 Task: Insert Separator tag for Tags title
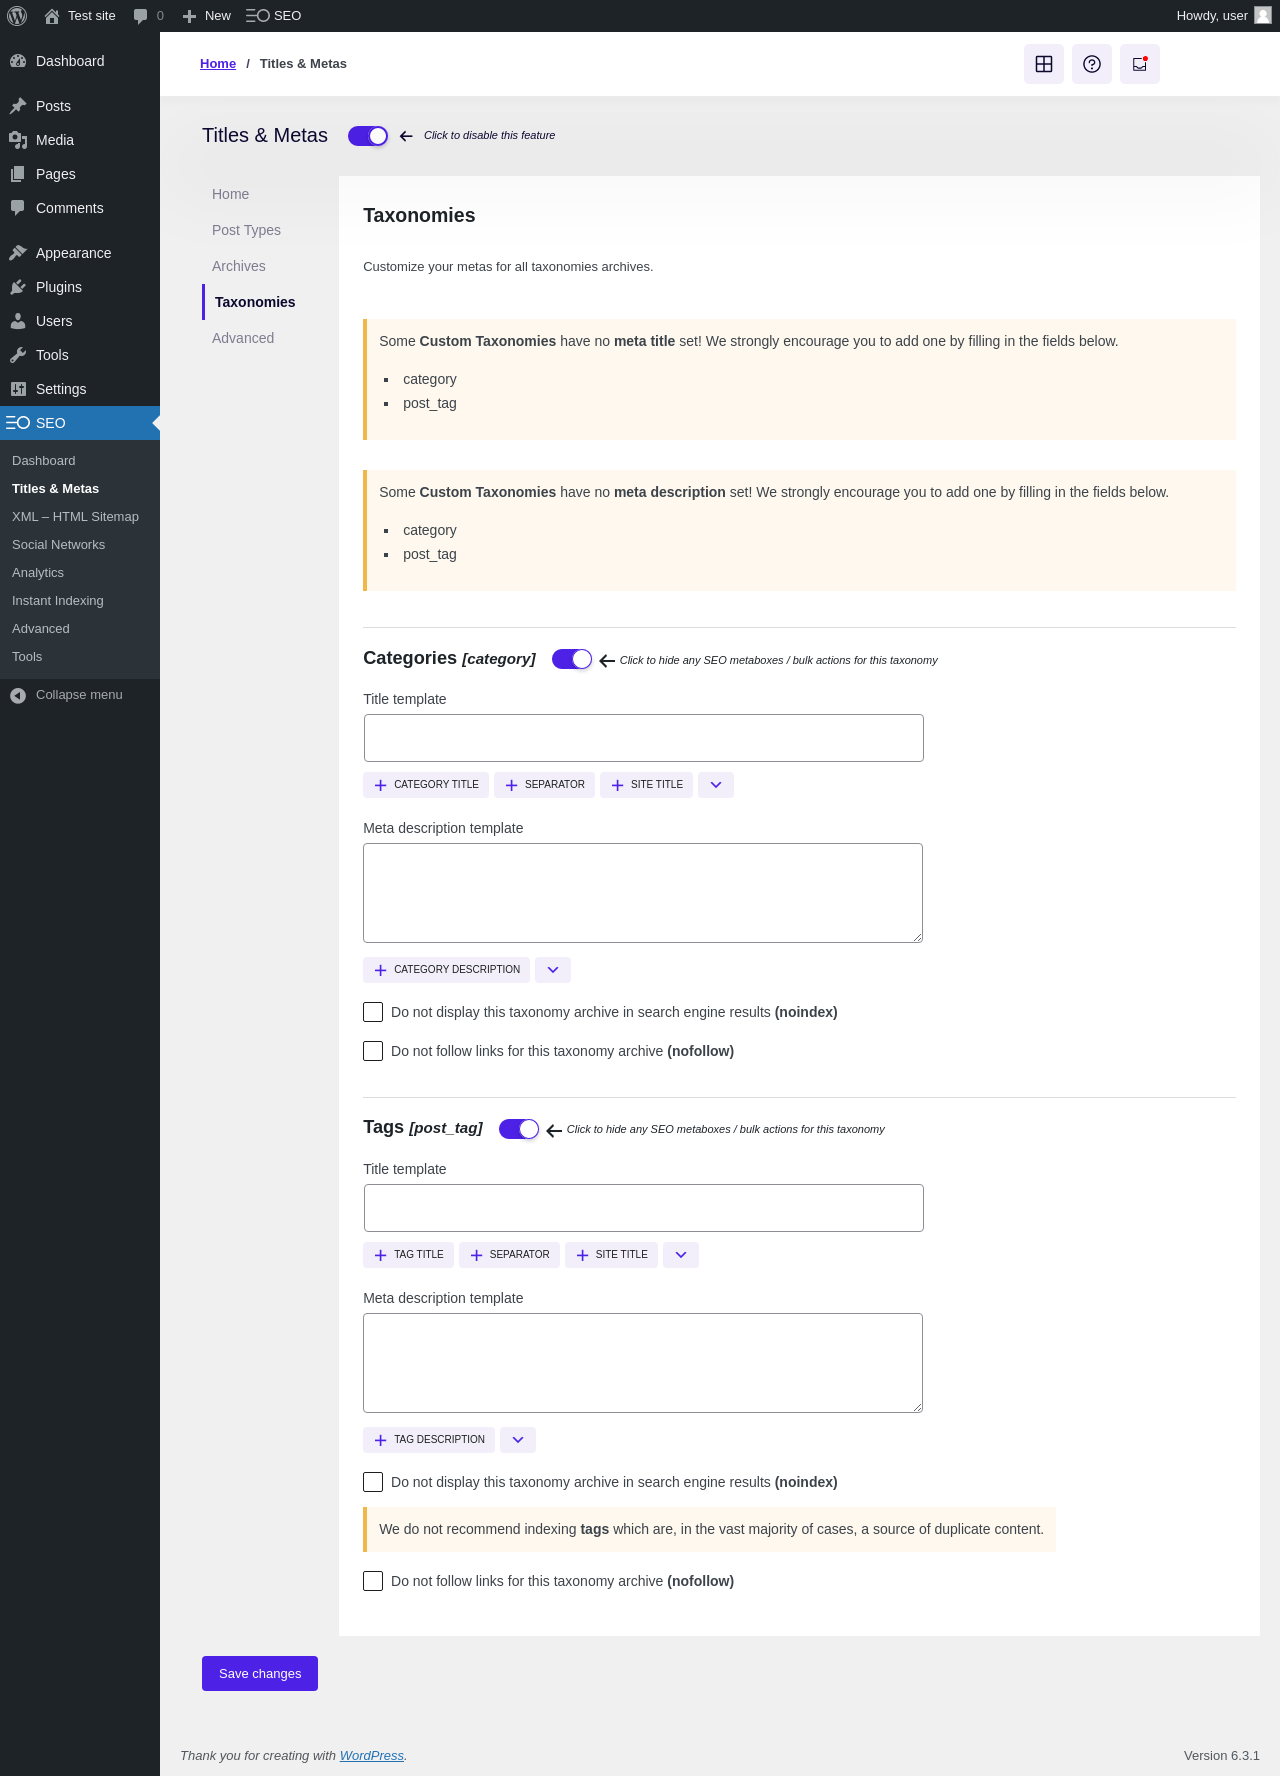coord(509,1255)
